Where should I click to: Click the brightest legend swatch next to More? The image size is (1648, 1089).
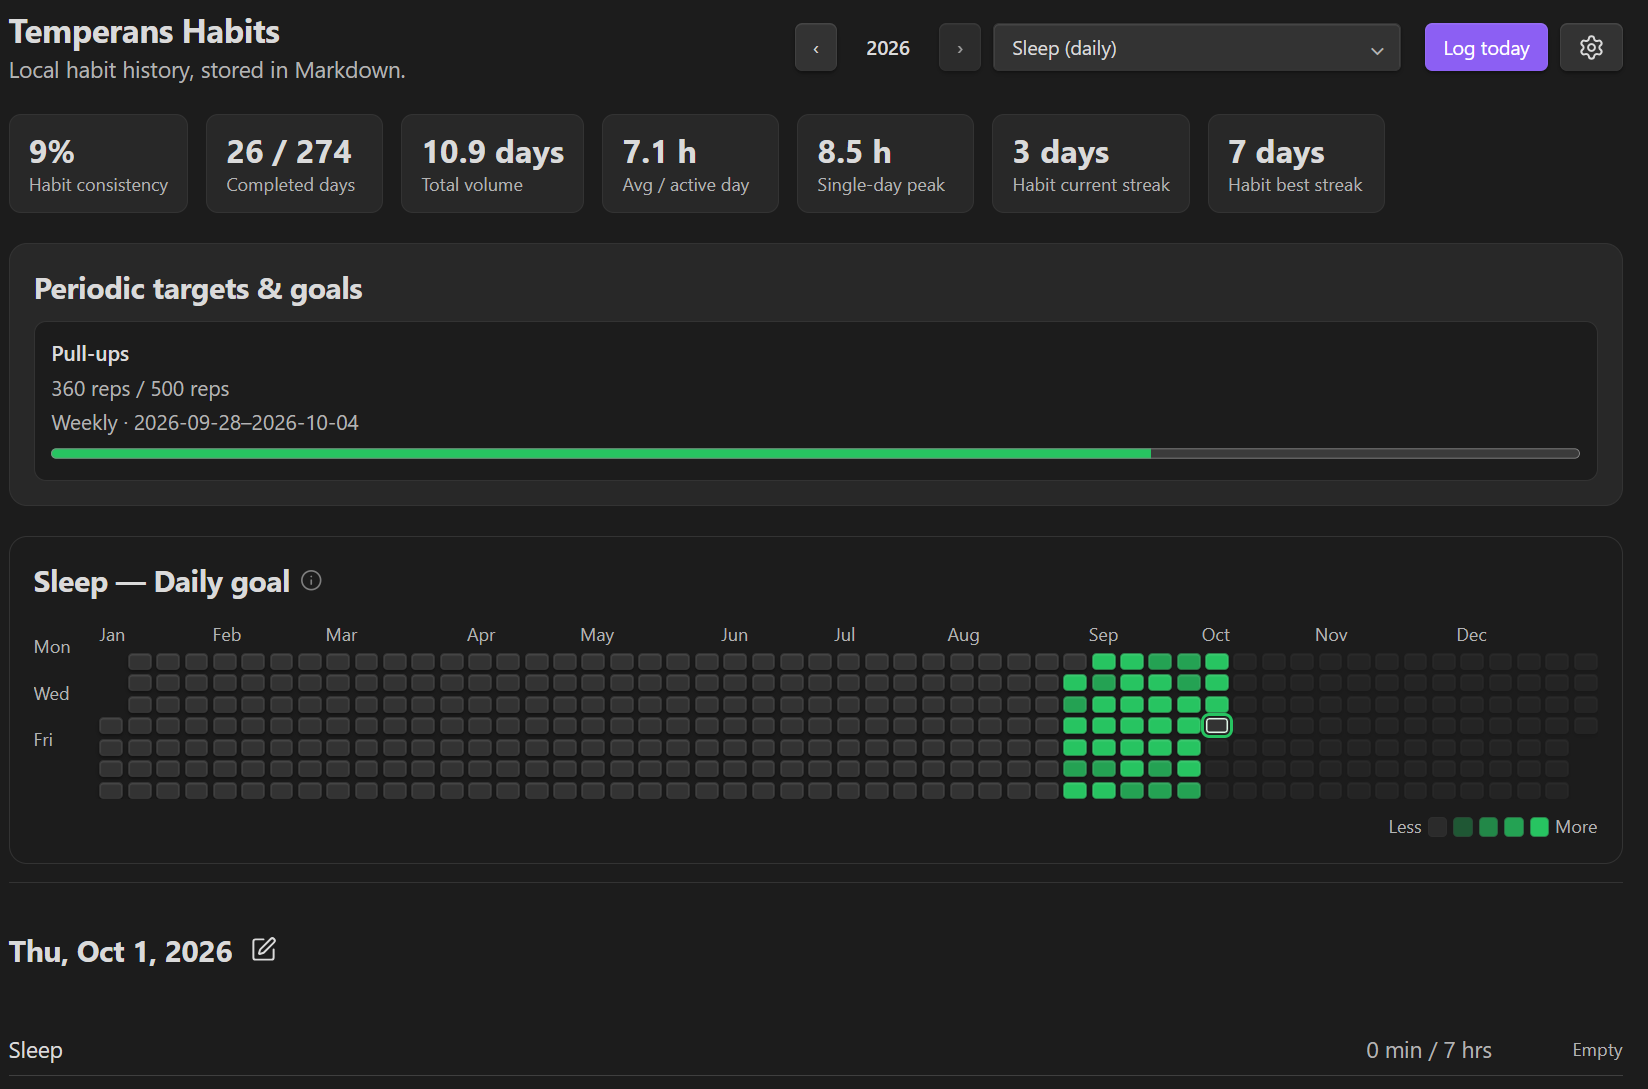pyautogui.click(x=1539, y=827)
